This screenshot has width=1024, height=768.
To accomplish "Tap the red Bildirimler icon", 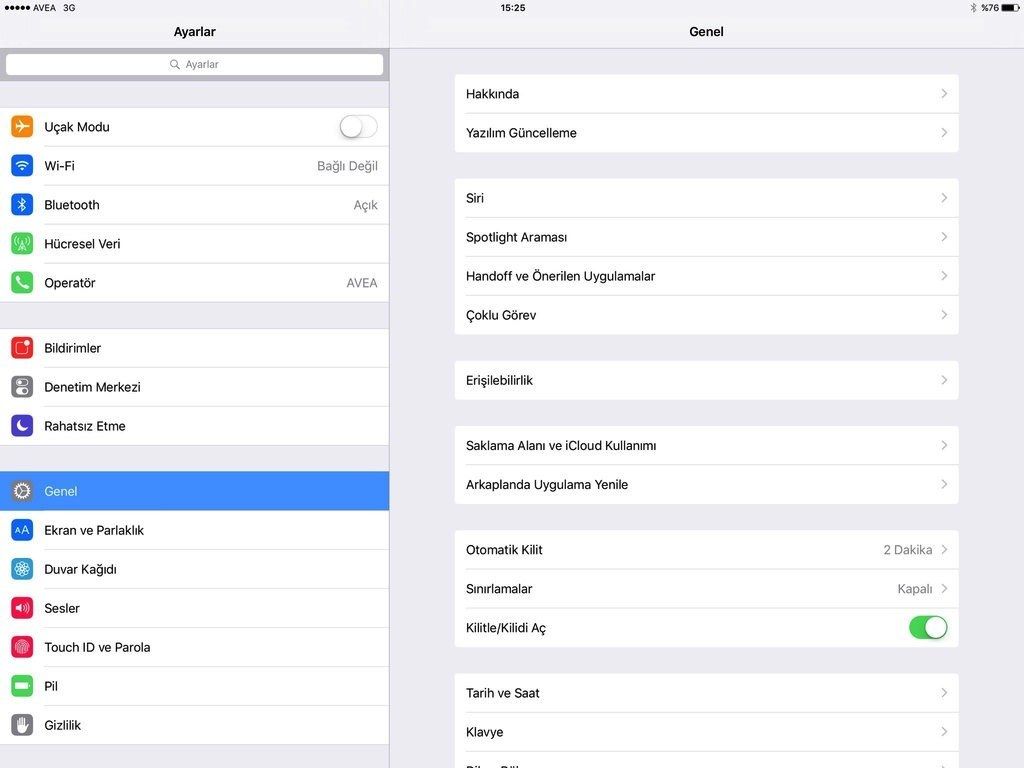I will [22, 348].
